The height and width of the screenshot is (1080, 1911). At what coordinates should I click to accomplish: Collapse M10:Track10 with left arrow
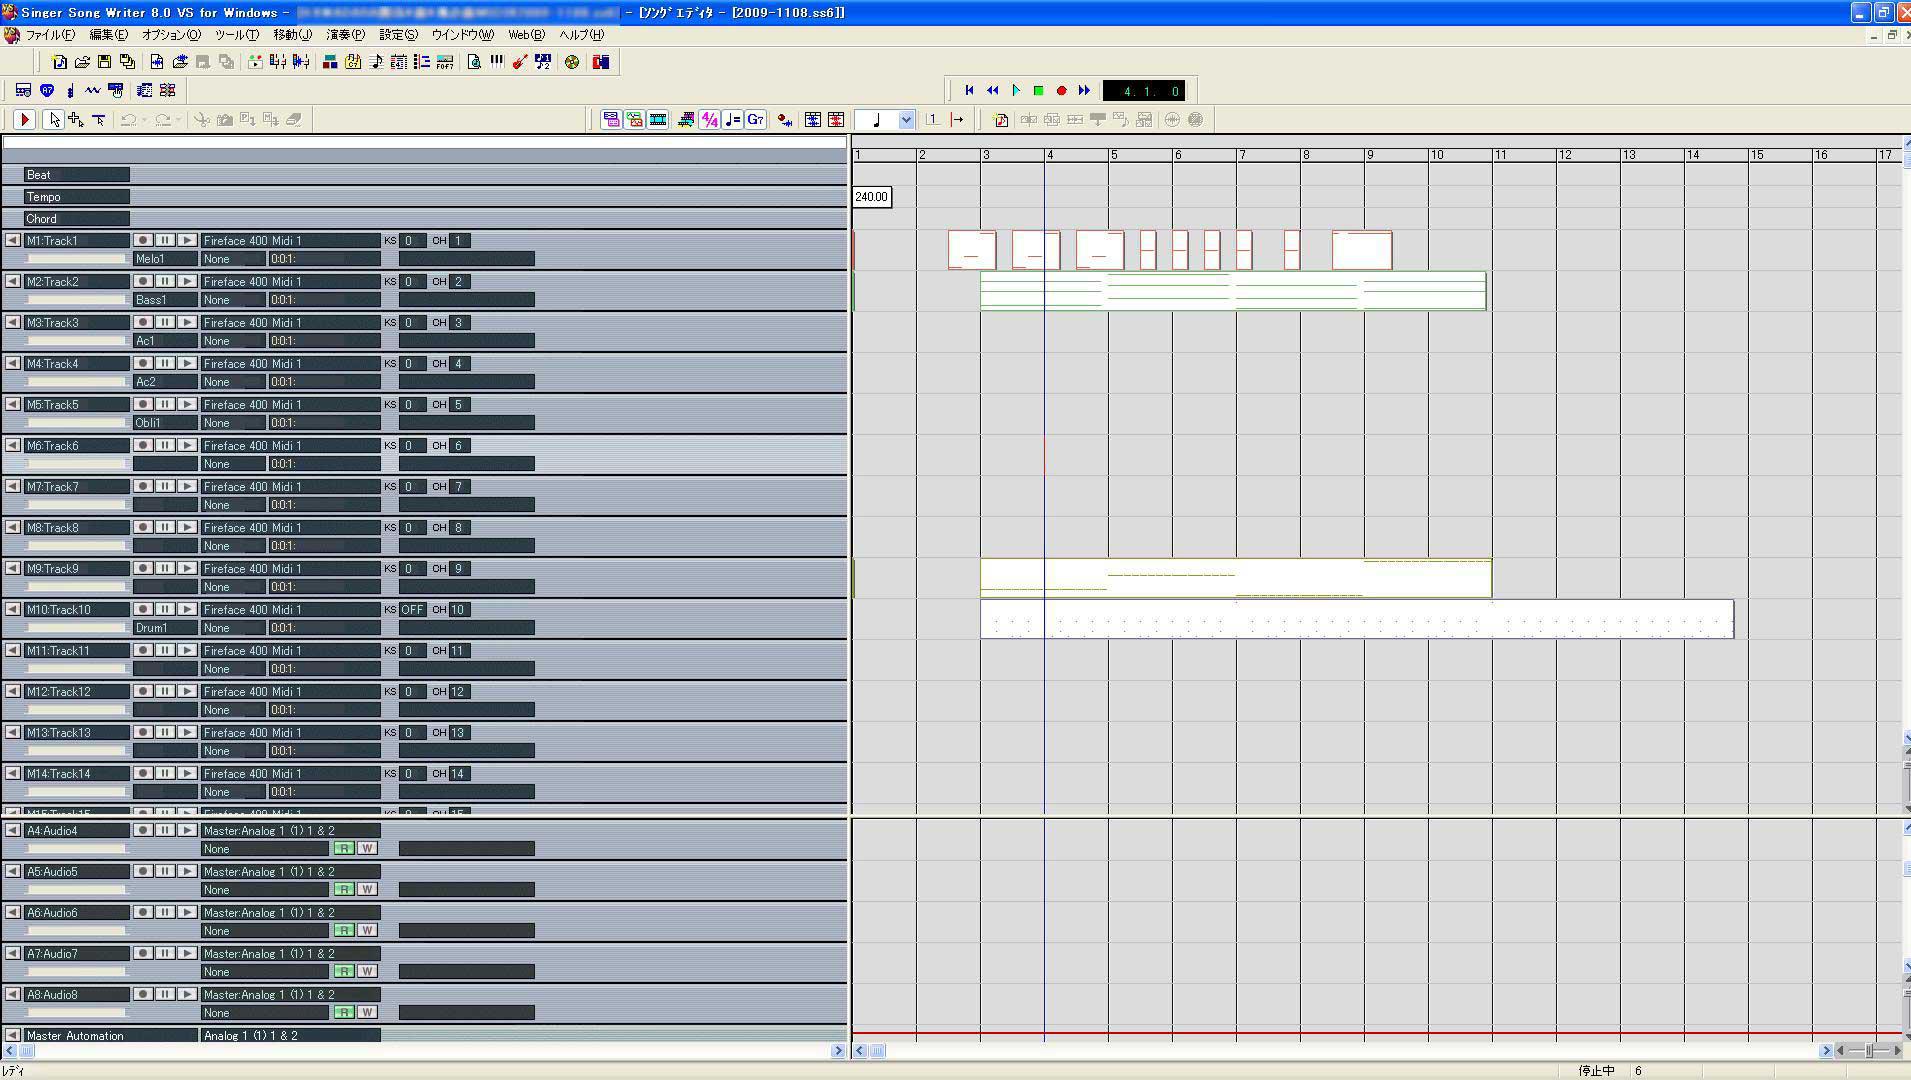12,609
